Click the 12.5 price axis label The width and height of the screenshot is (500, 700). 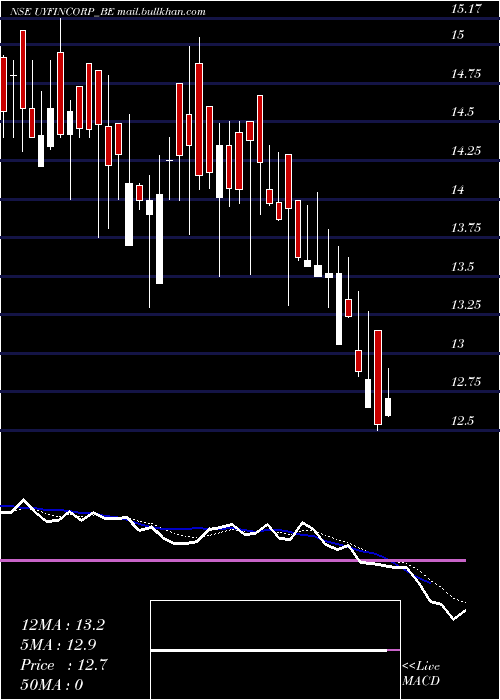coord(462,421)
